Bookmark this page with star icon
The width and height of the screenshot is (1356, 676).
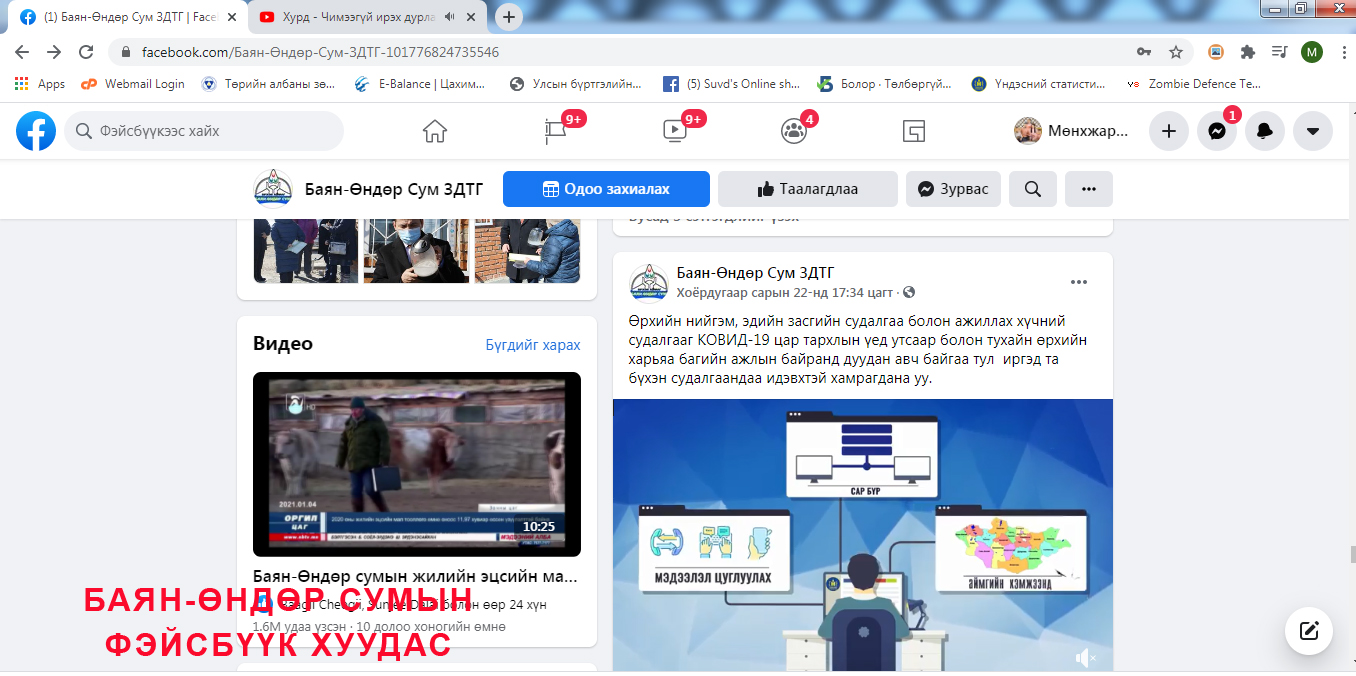point(1176,52)
